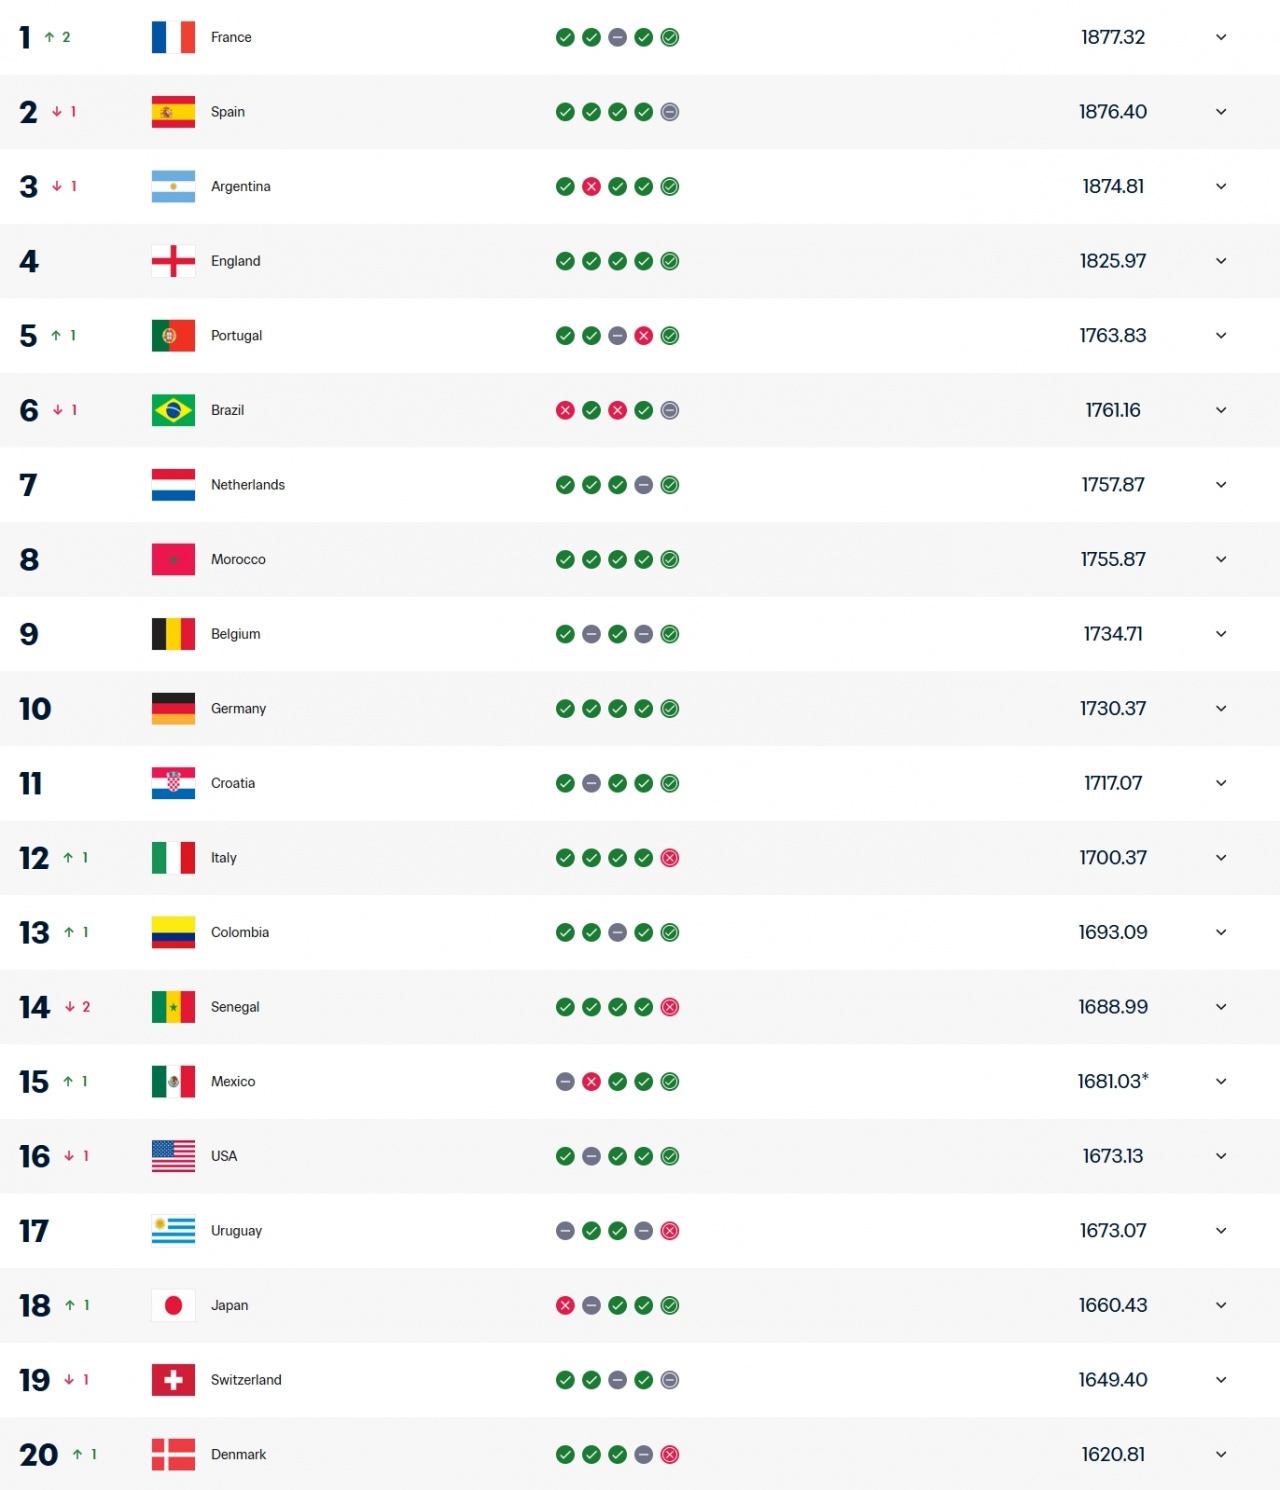Expand the Denmark row chevron
This screenshot has height=1490, width=1280.
pyautogui.click(x=1221, y=1455)
